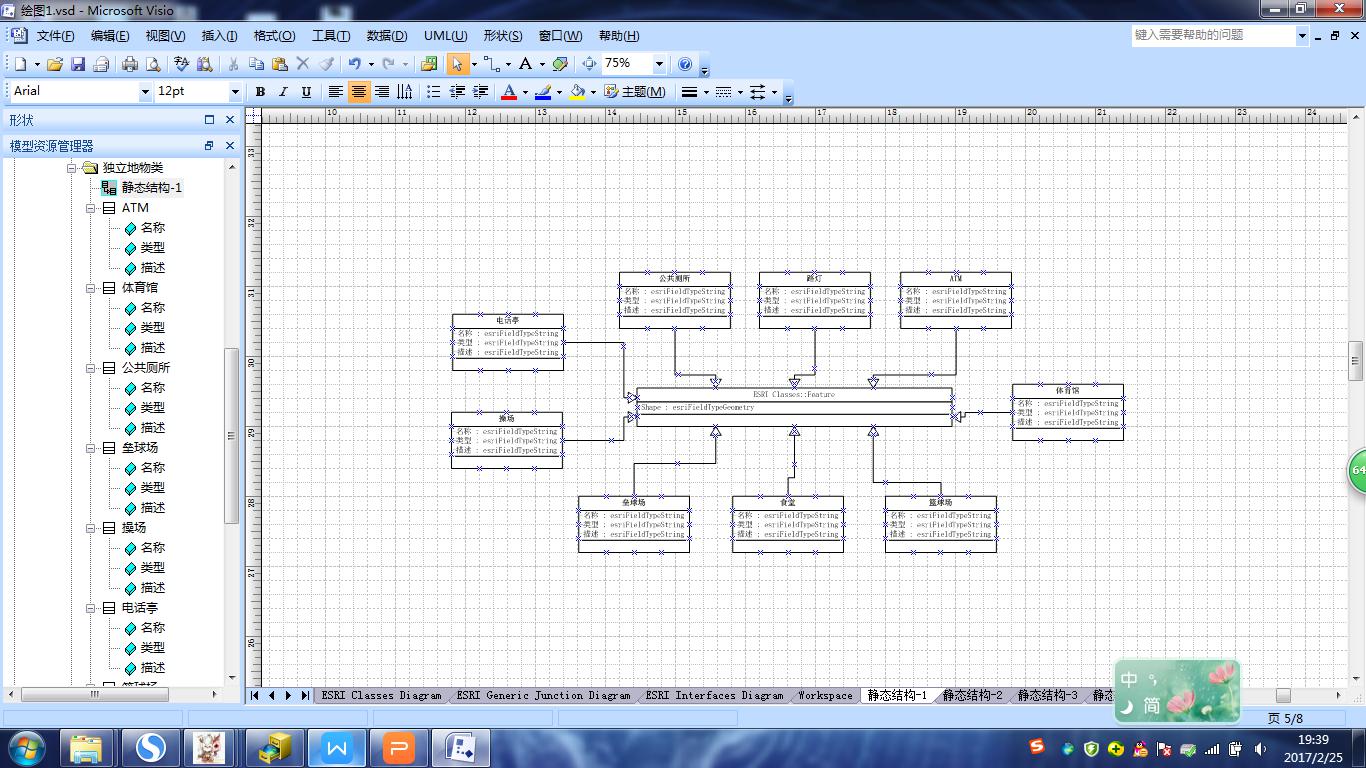The image size is (1366, 768).
Task: Click the Format Painter brush icon
Action: (x=326, y=64)
